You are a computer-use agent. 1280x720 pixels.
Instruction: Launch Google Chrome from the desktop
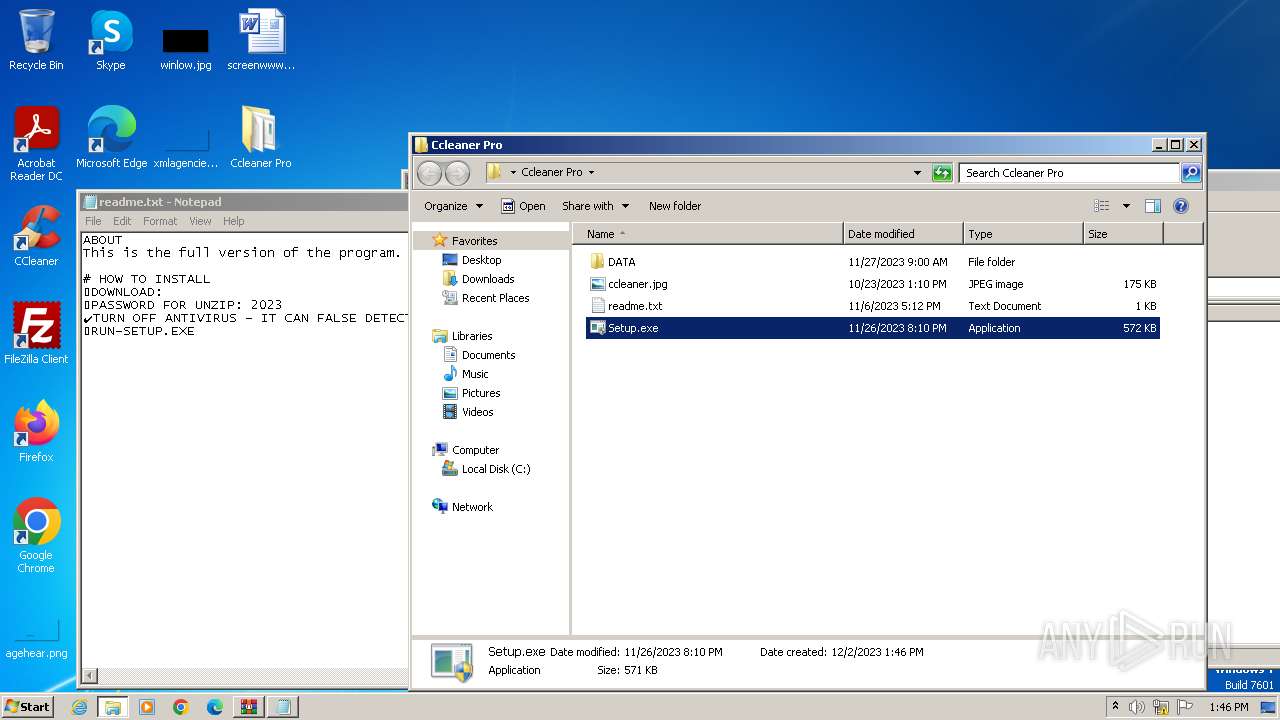click(36, 536)
